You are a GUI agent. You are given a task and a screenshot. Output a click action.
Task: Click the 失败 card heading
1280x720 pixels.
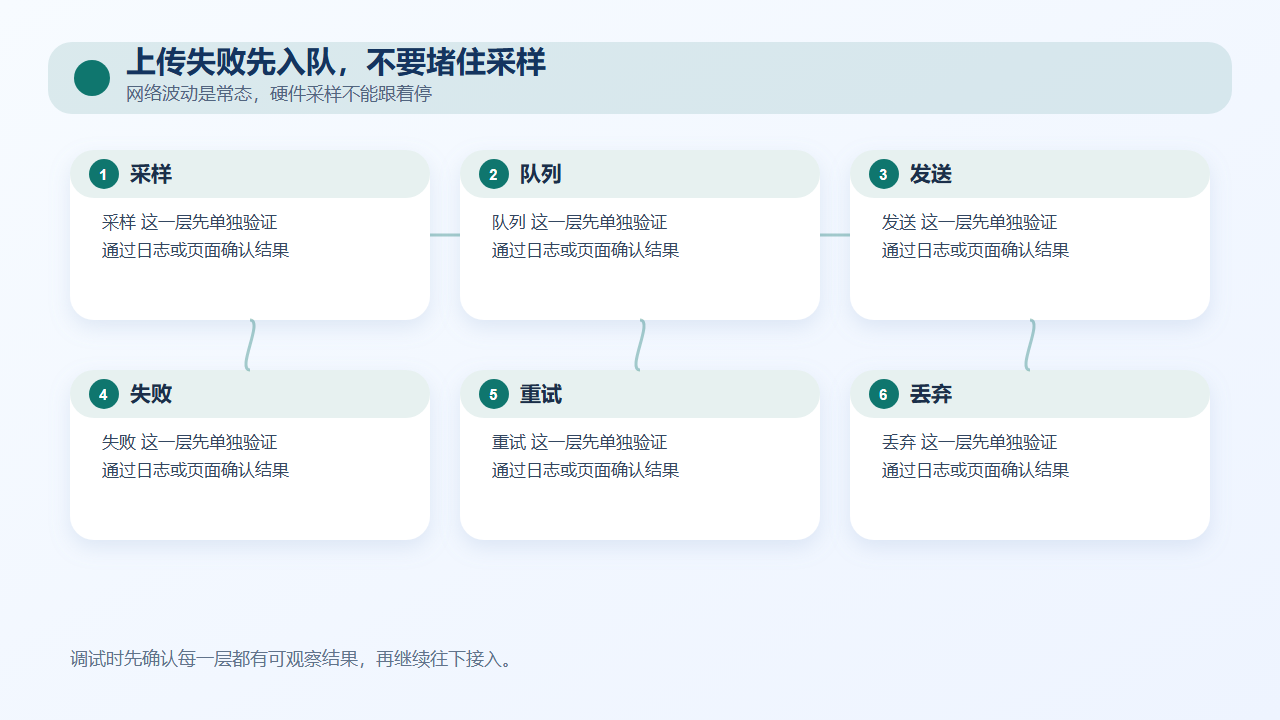coord(151,395)
